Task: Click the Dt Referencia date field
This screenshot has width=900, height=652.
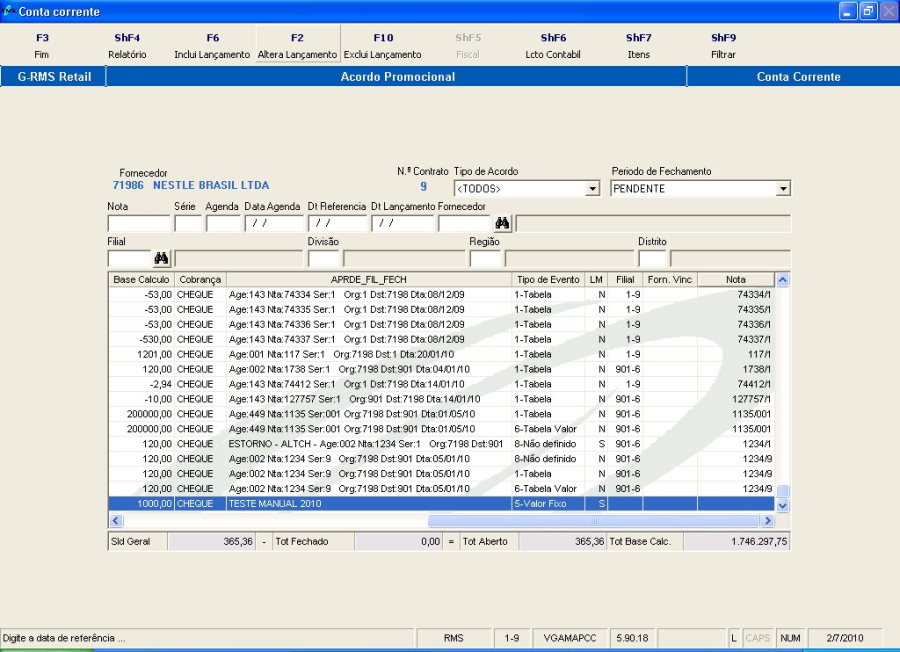Action: (337, 223)
